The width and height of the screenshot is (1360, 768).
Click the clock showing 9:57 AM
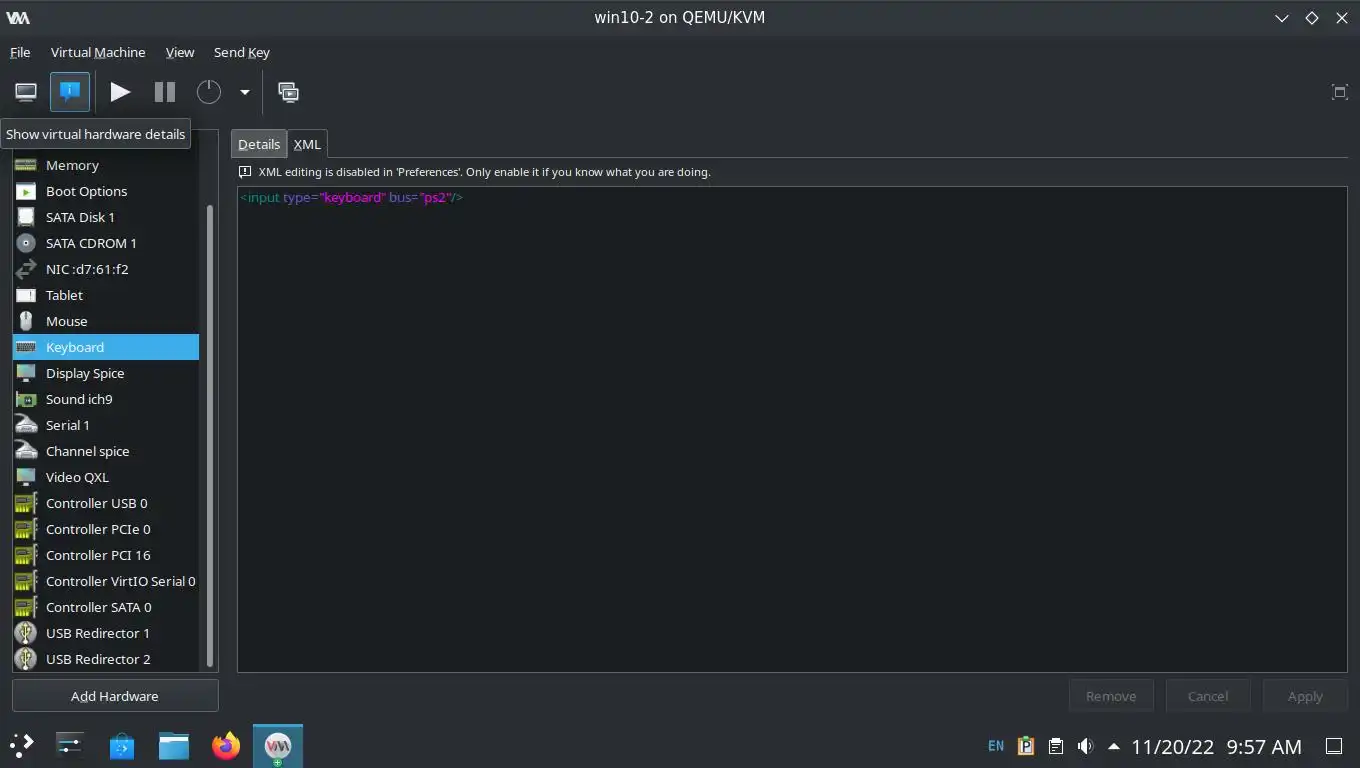1264,746
